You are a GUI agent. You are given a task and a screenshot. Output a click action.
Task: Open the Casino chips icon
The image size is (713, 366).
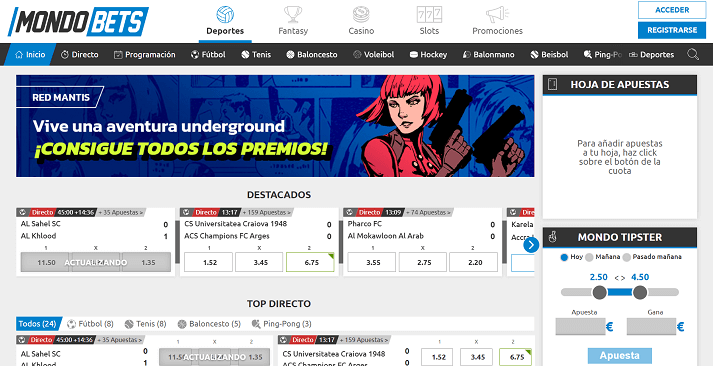point(361,15)
